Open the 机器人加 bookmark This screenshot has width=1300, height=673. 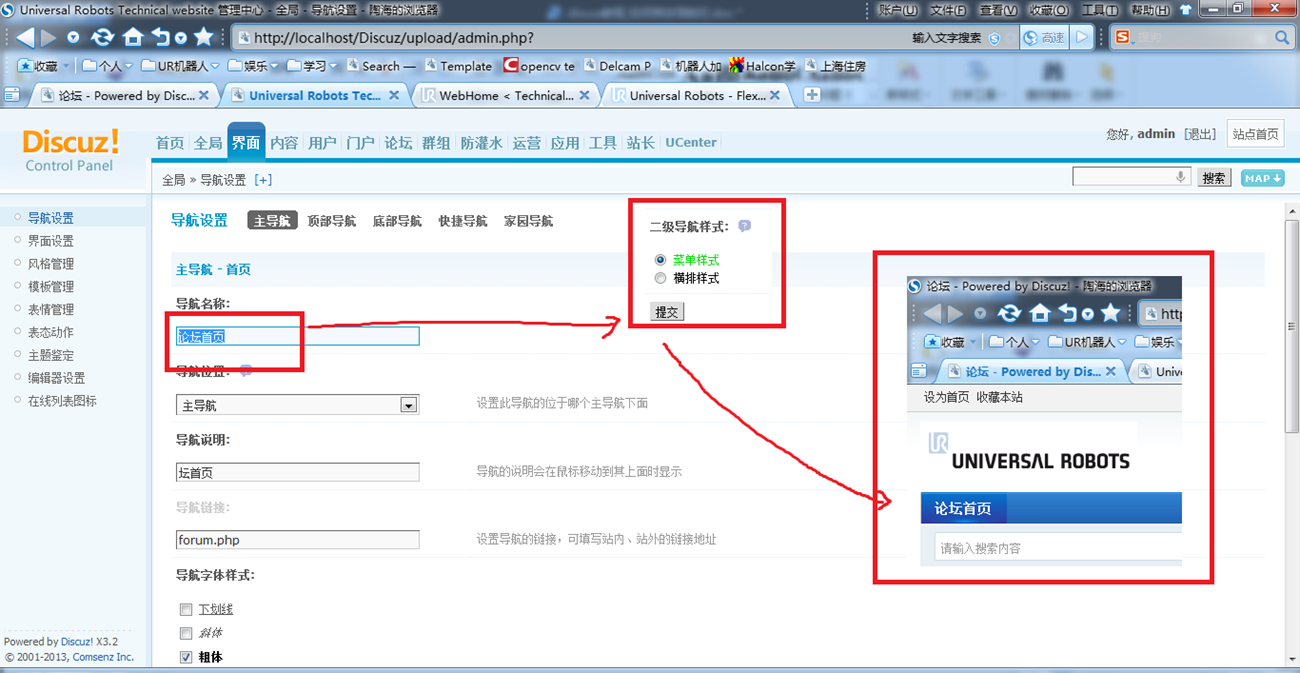690,66
